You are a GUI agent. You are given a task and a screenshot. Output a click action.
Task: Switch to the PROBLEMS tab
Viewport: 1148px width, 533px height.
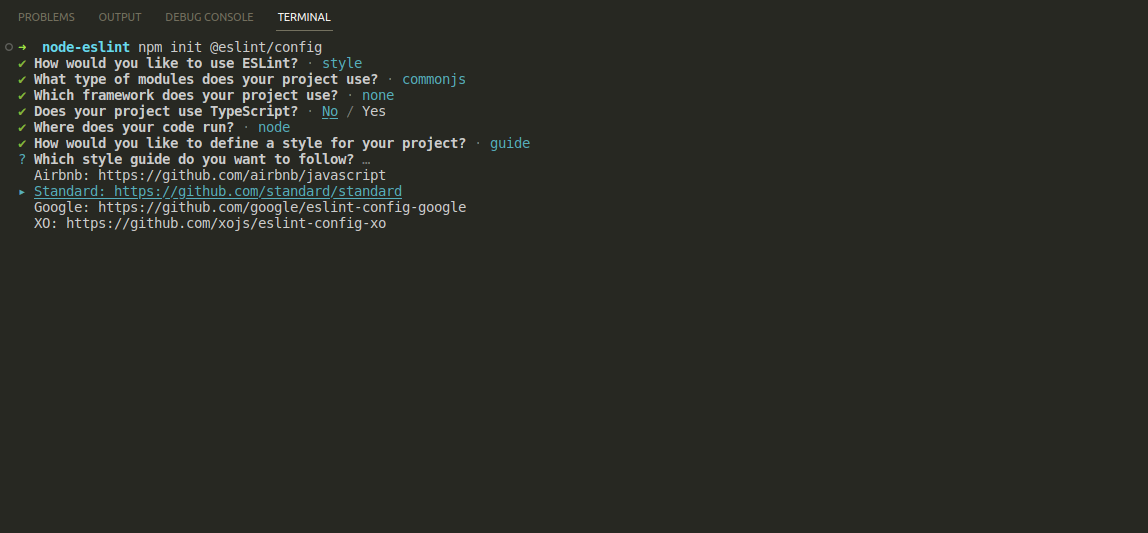(x=46, y=17)
